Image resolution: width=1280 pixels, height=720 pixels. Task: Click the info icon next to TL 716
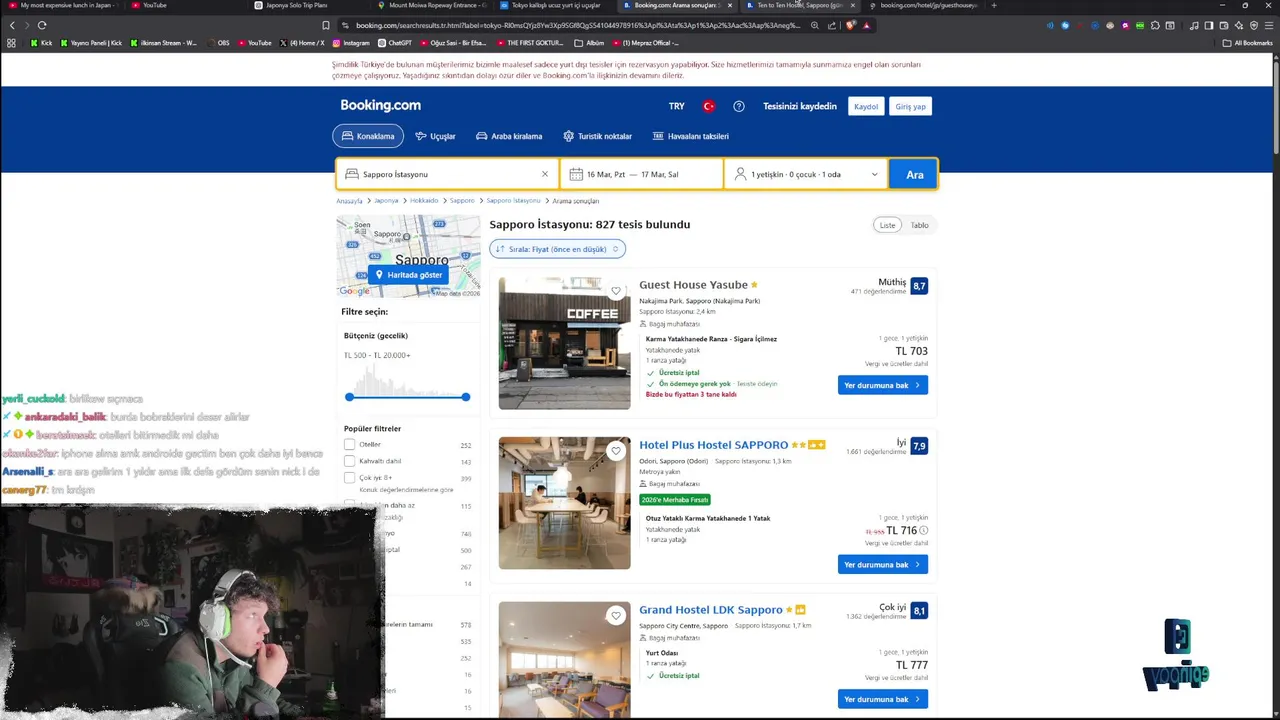click(x=924, y=531)
